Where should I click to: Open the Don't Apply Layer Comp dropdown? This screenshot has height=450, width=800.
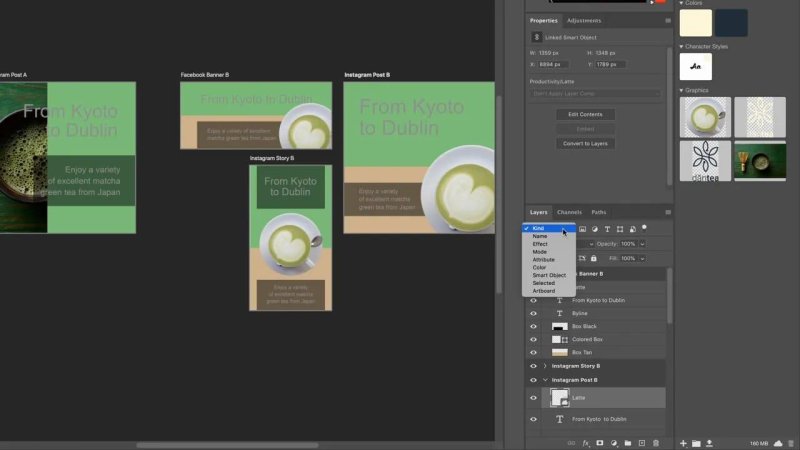pos(595,94)
